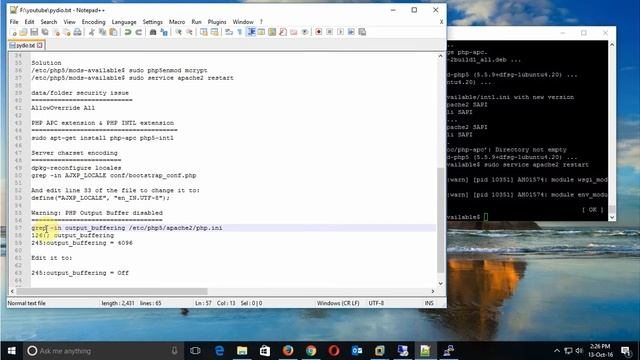640x360 pixels.
Task: Open the Language menu
Action: click(x=124, y=22)
